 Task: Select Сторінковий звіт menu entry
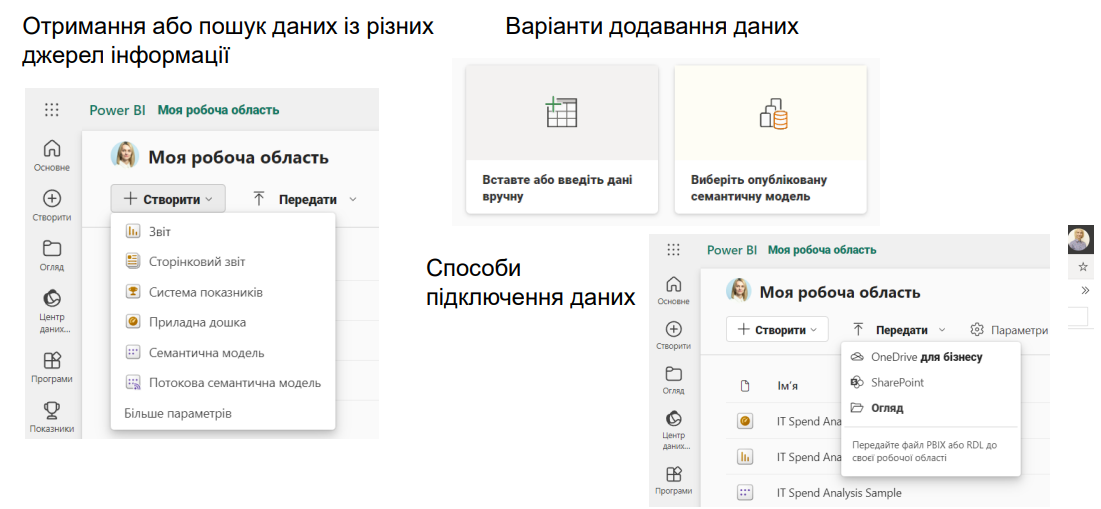coord(196,262)
